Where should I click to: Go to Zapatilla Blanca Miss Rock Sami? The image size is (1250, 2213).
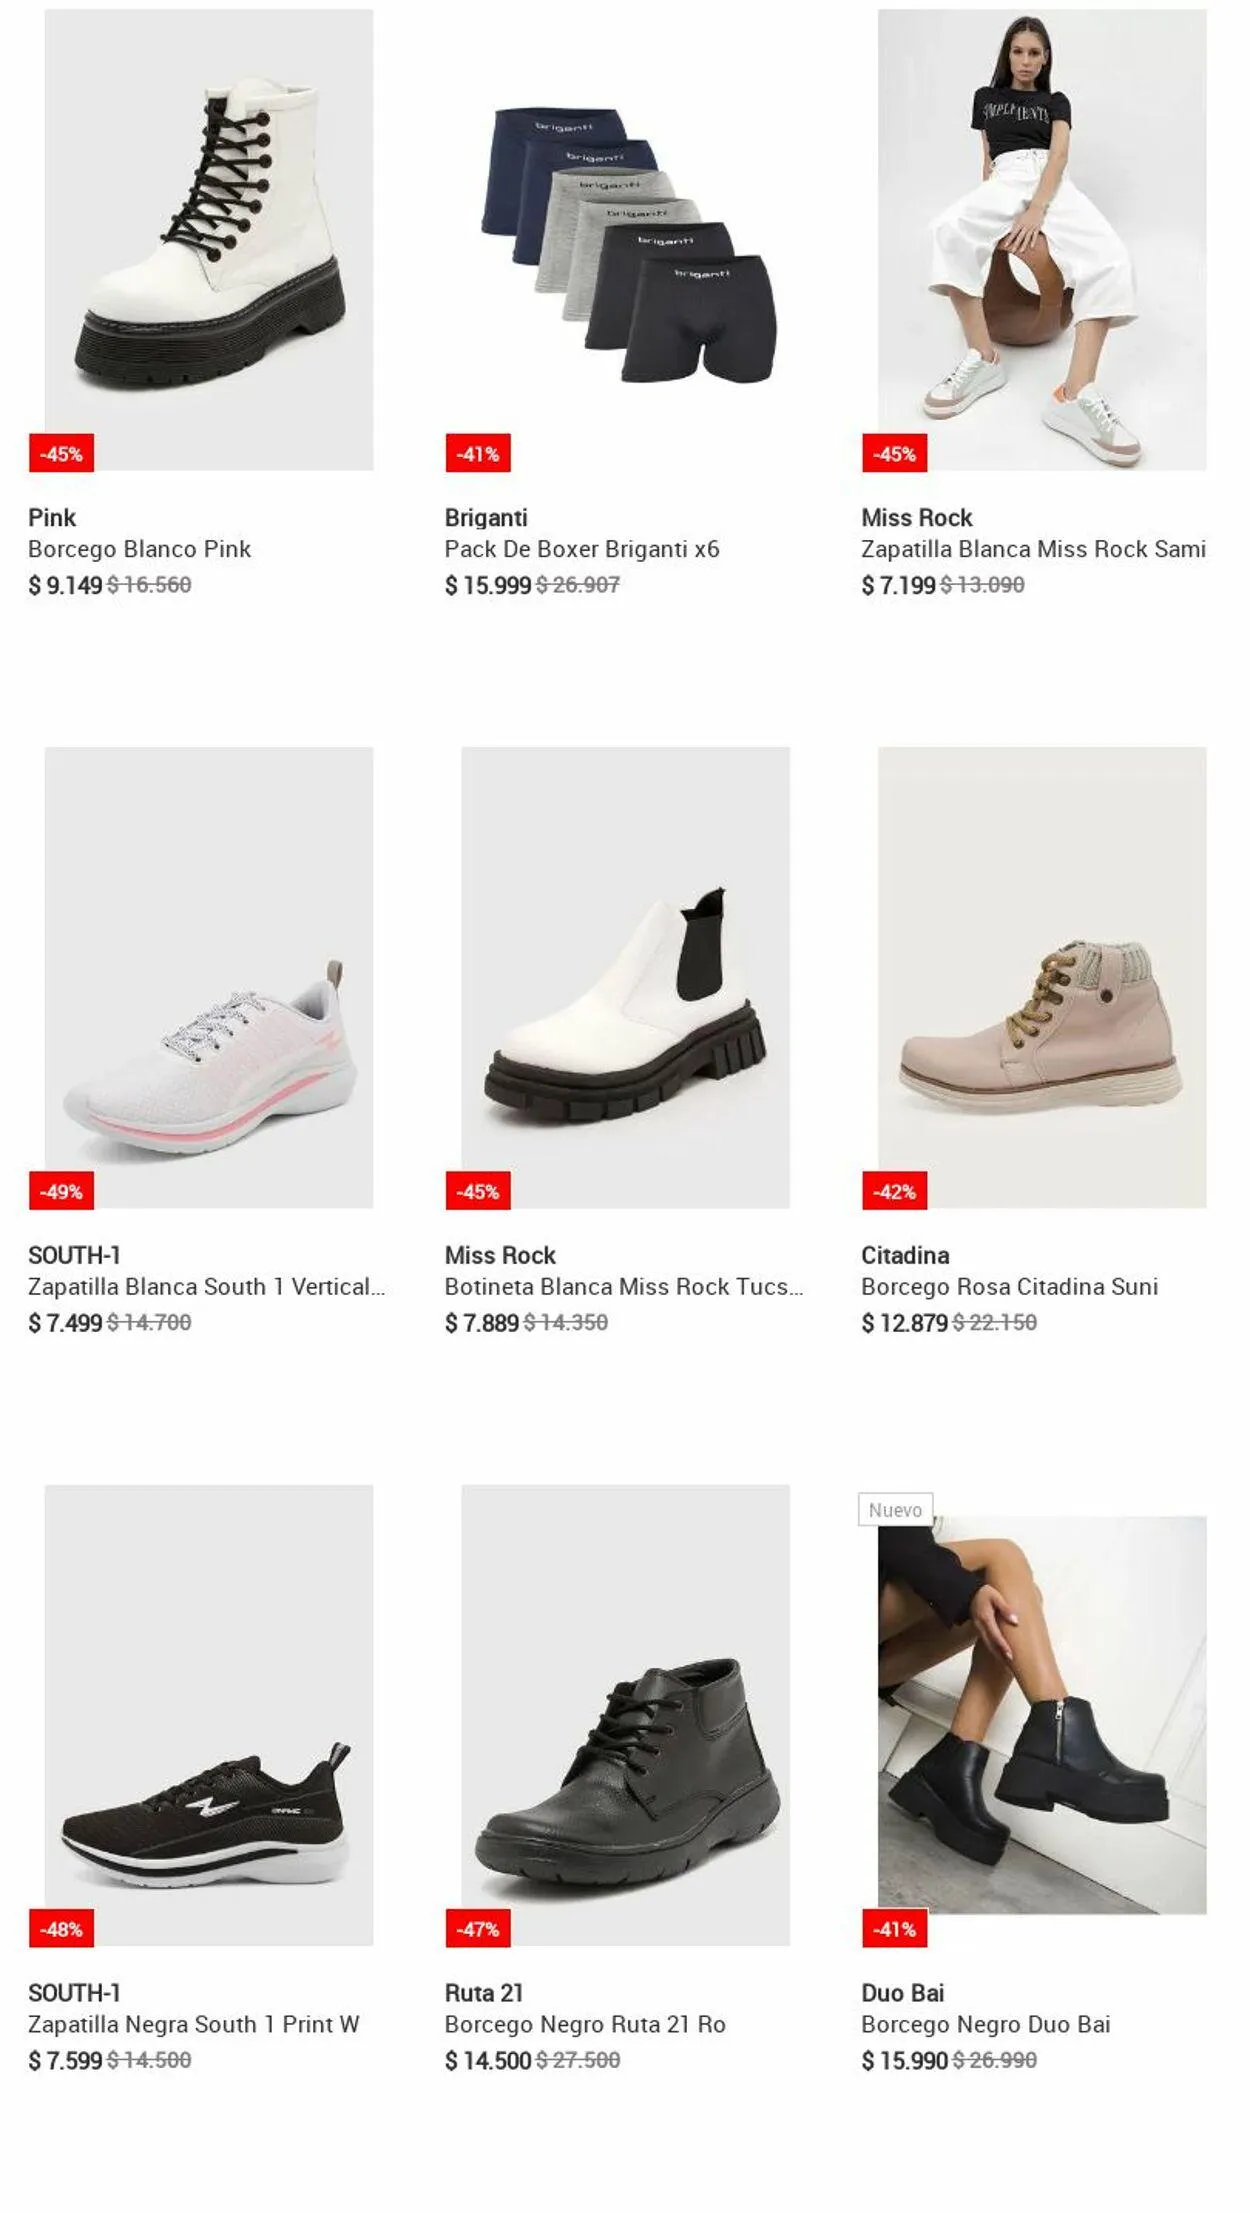1033,549
